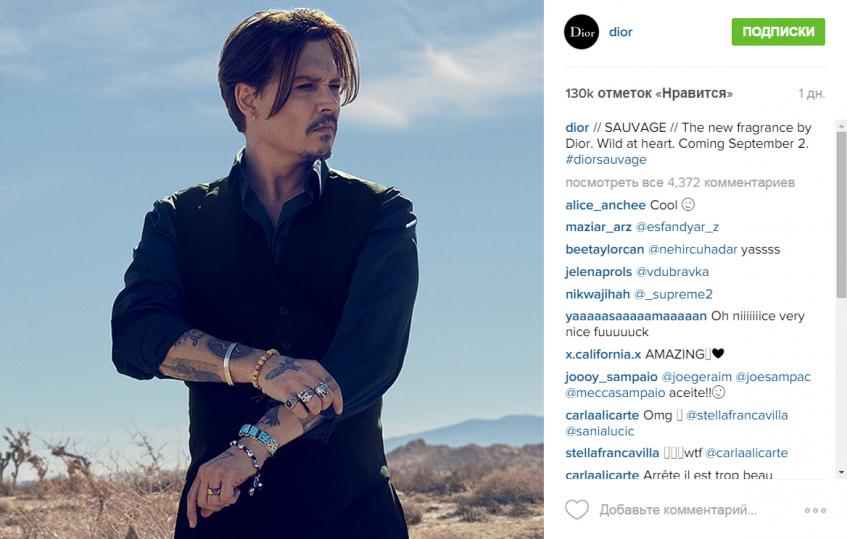Open the three-dots more options menu
Screen dimensions: 847x539
pos(815,510)
